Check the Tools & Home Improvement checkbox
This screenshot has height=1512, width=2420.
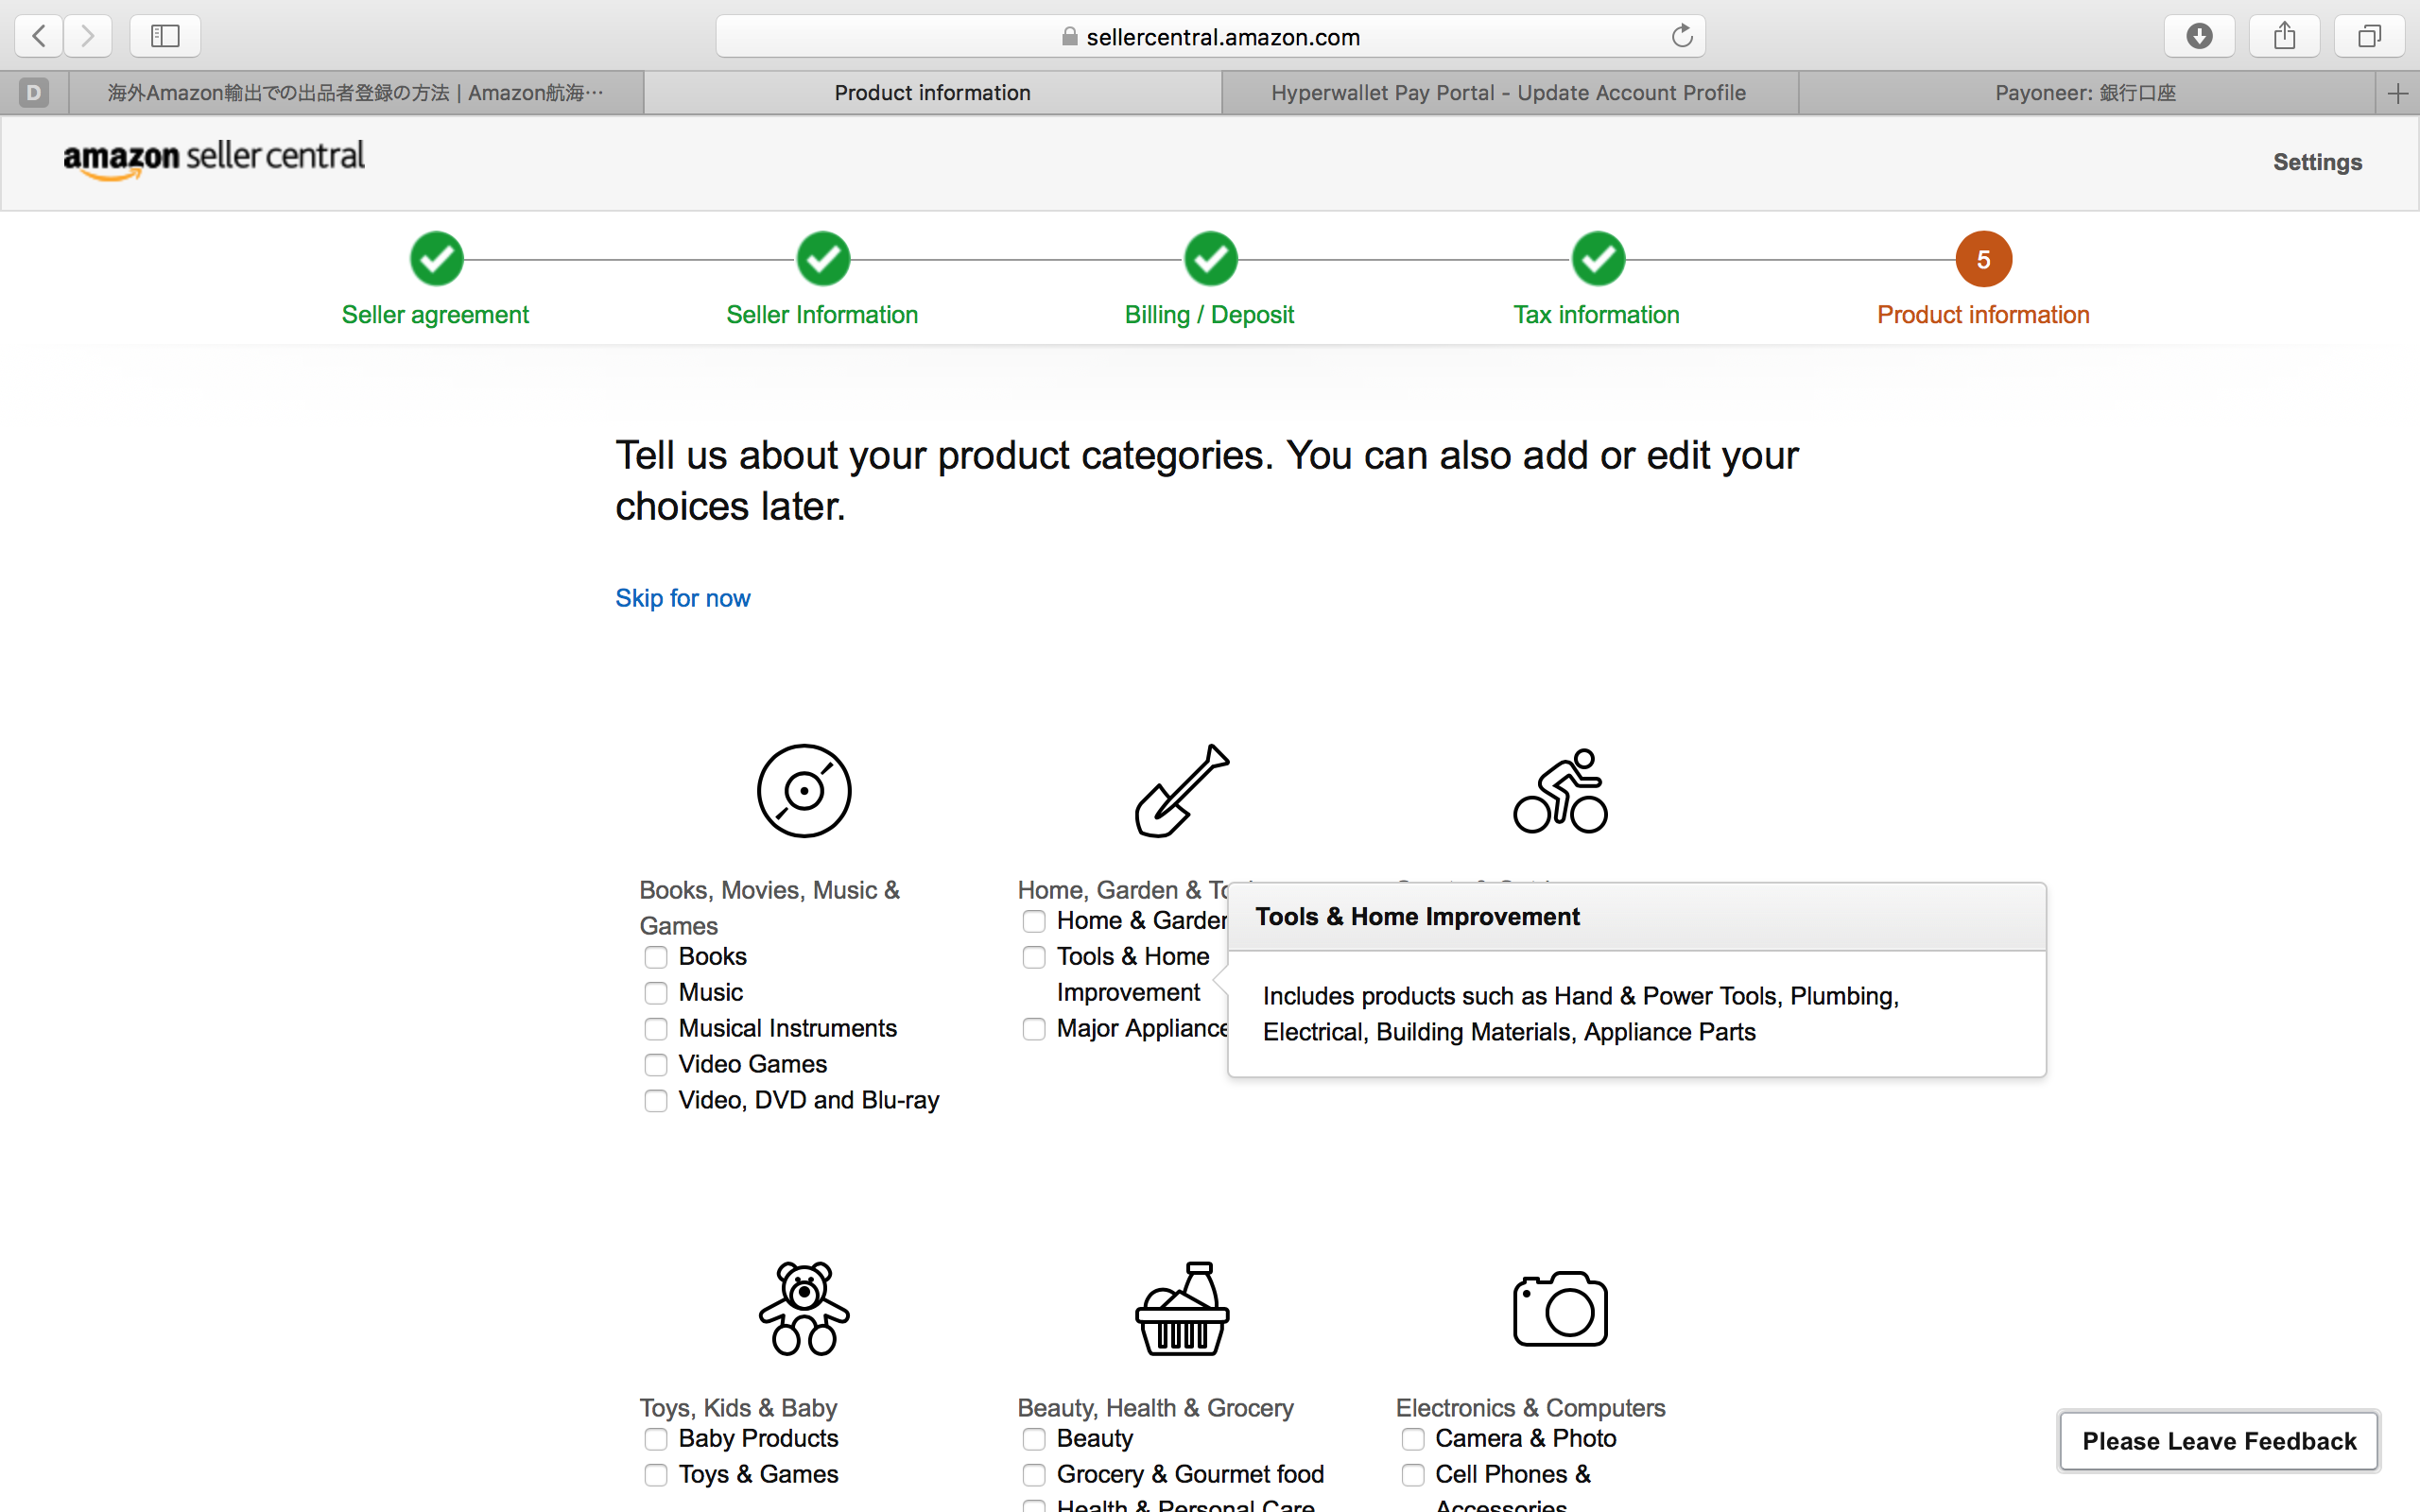1034,957
